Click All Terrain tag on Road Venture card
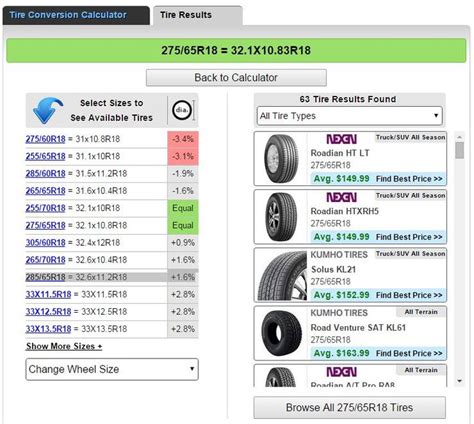This screenshot has width=474, height=424. pyautogui.click(x=421, y=312)
